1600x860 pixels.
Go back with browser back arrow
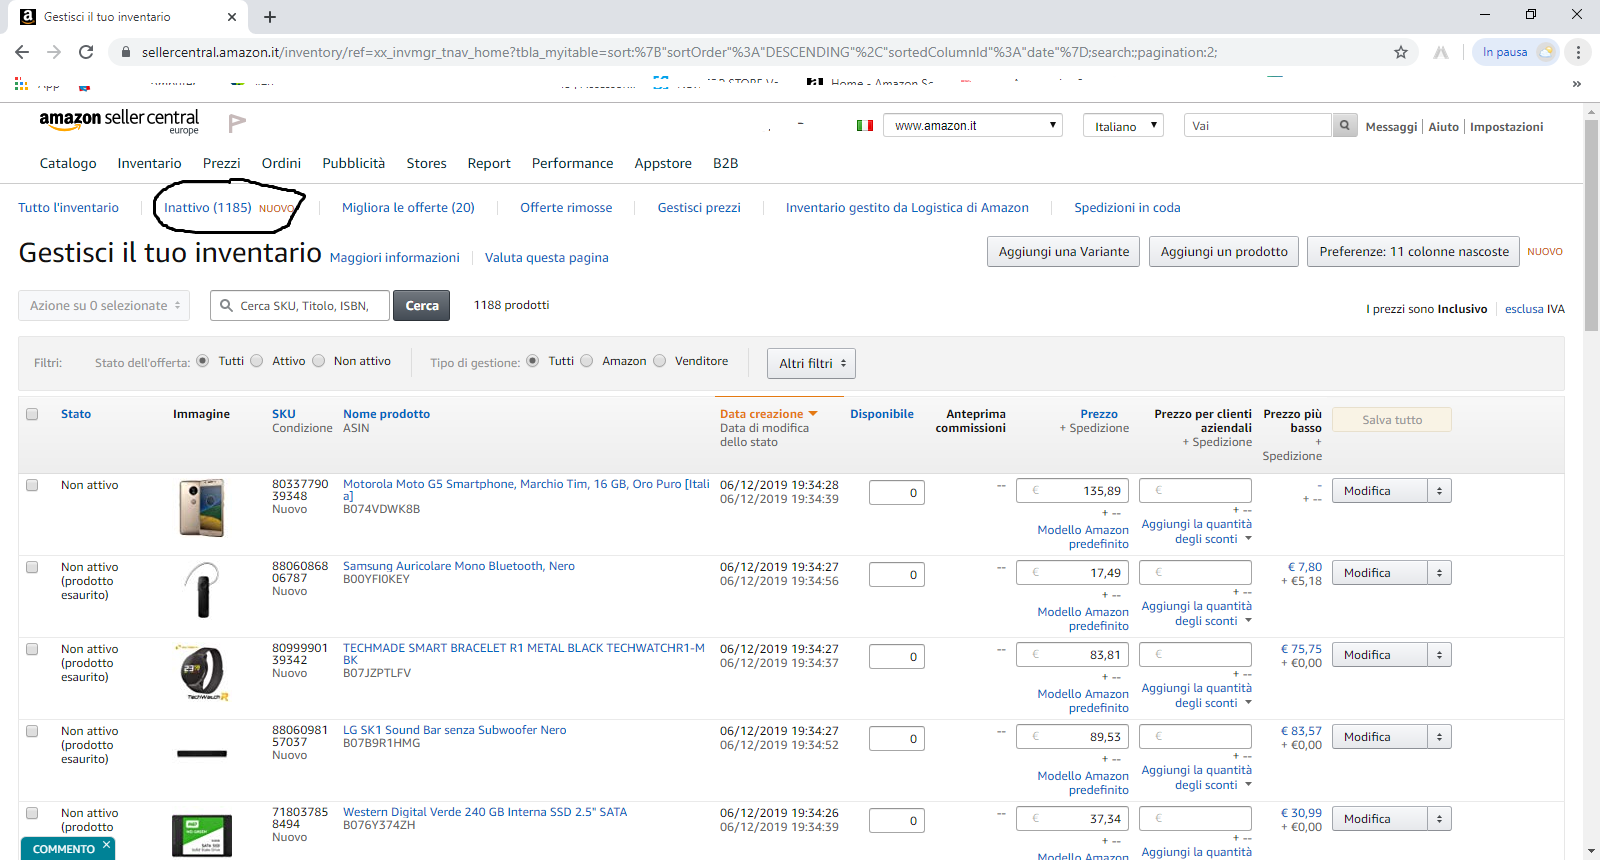point(22,52)
